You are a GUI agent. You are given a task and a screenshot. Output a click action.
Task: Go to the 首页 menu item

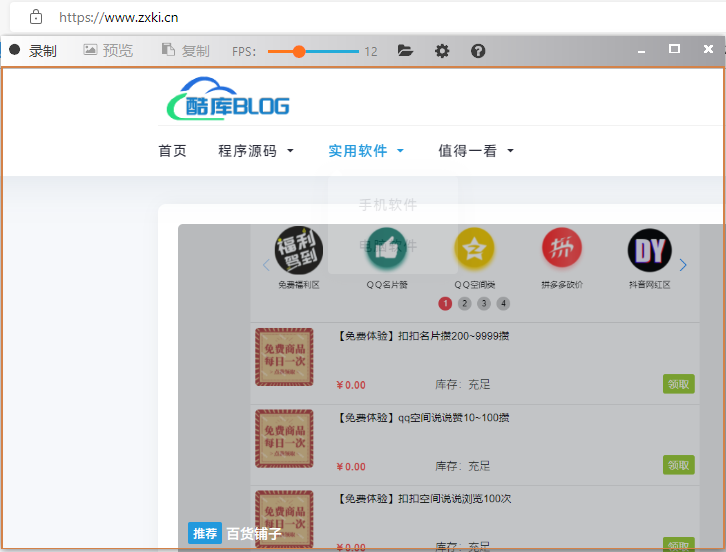tap(172, 151)
